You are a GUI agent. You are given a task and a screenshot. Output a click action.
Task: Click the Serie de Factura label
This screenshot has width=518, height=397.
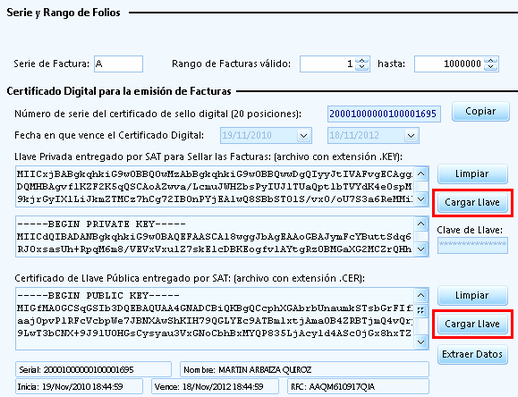point(52,64)
